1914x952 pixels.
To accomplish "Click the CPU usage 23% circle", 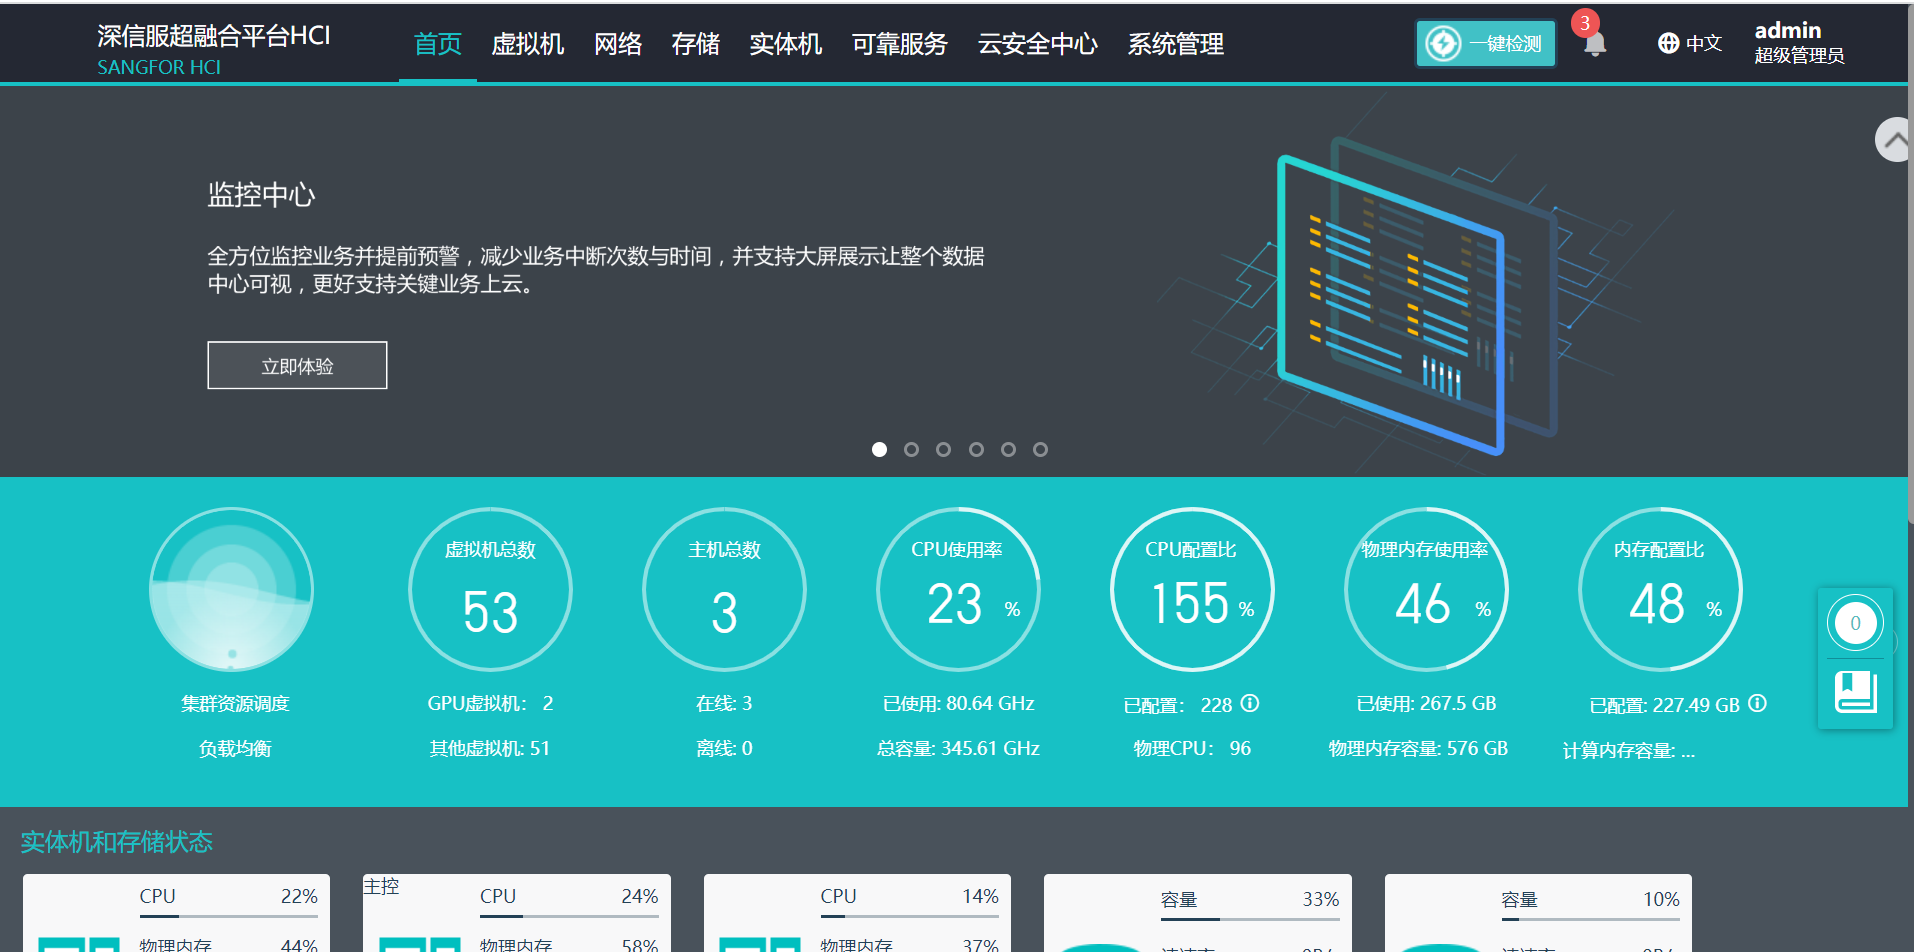I will click(x=958, y=590).
